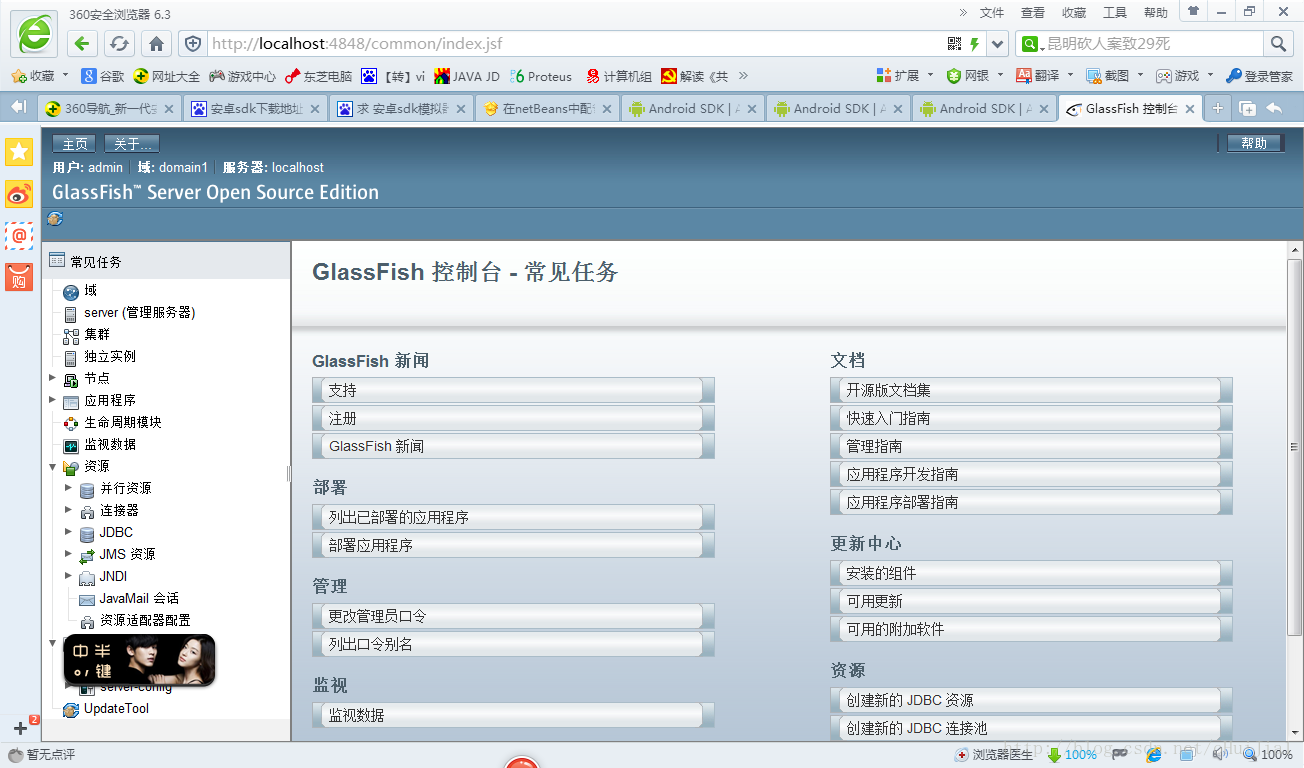Click the tab bar sidebar-toggle arrow icon
The height and width of the screenshot is (768, 1304).
pyautogui.click(x=18, y=107)
